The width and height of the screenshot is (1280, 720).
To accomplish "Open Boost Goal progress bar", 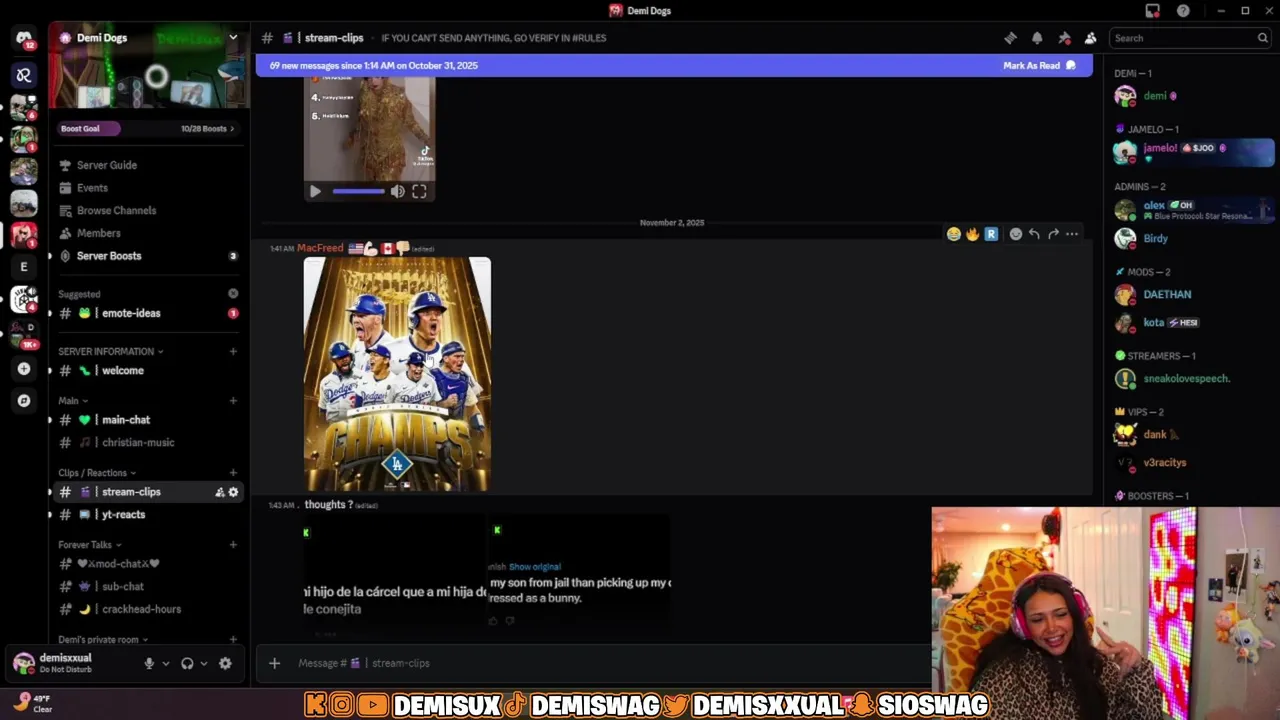I will (x=148, y=128).
